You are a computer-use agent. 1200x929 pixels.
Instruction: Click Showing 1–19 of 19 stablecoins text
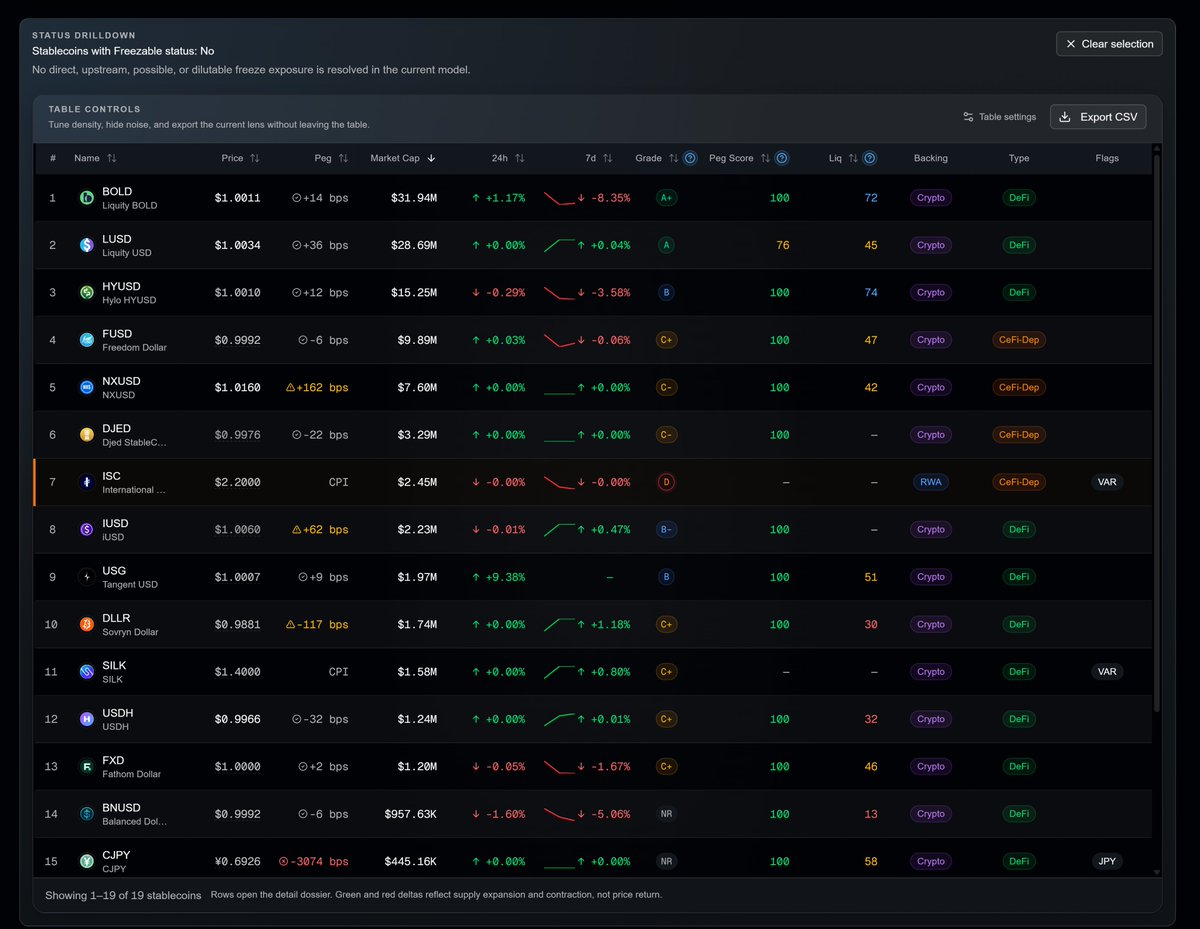(123, 895)
